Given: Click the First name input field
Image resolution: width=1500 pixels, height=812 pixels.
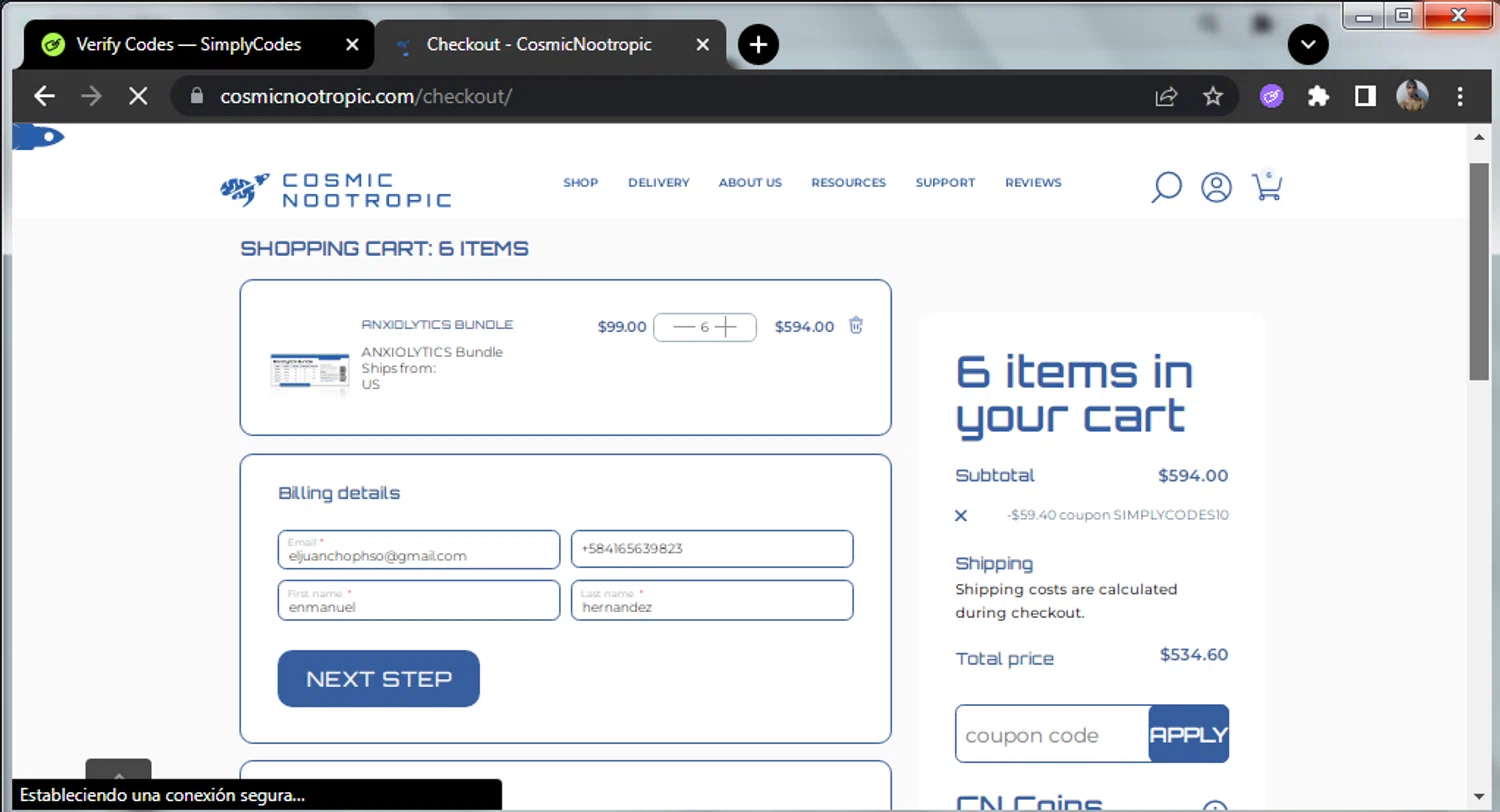Looking at the screenshot, I should [x=419, y=600].
